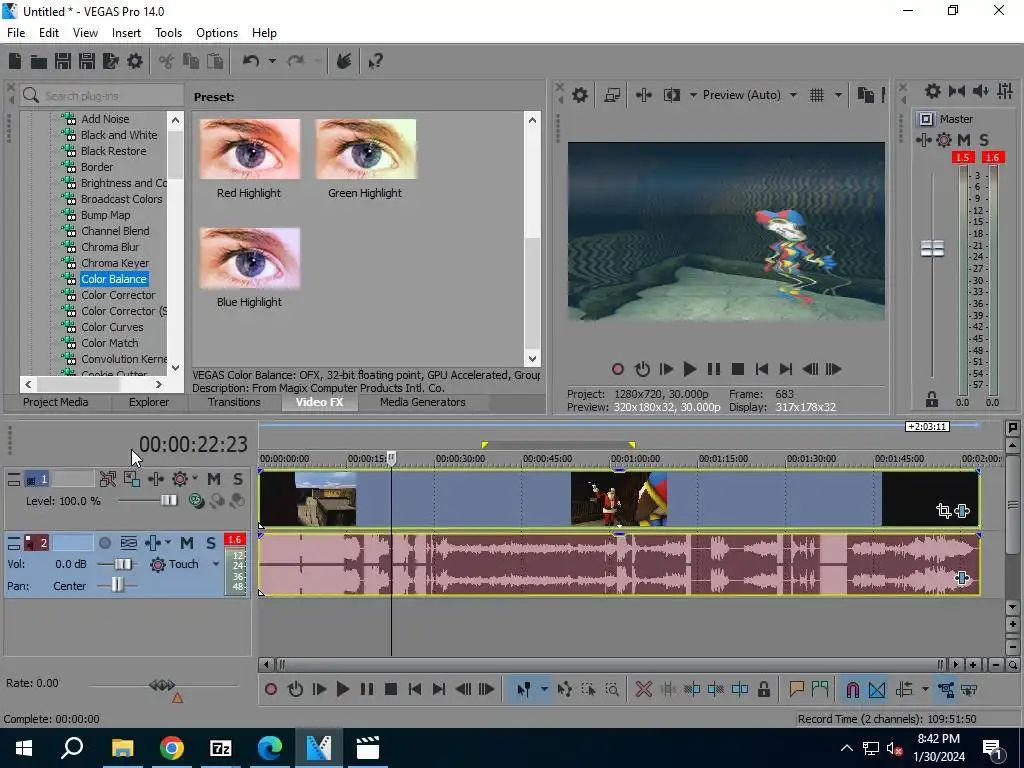1024x768 pixels.
Task: Toggle Mute on Master bus
Action: (x=964, y=140)
